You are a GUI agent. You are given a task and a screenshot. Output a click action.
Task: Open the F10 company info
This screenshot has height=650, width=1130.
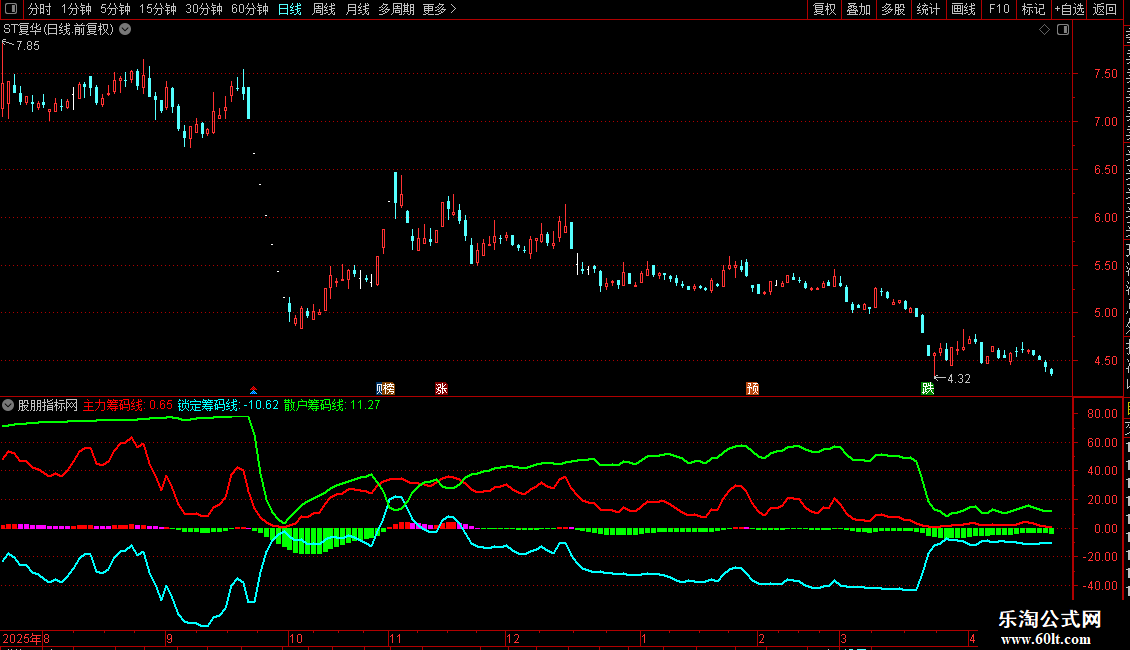coord(999,9)
